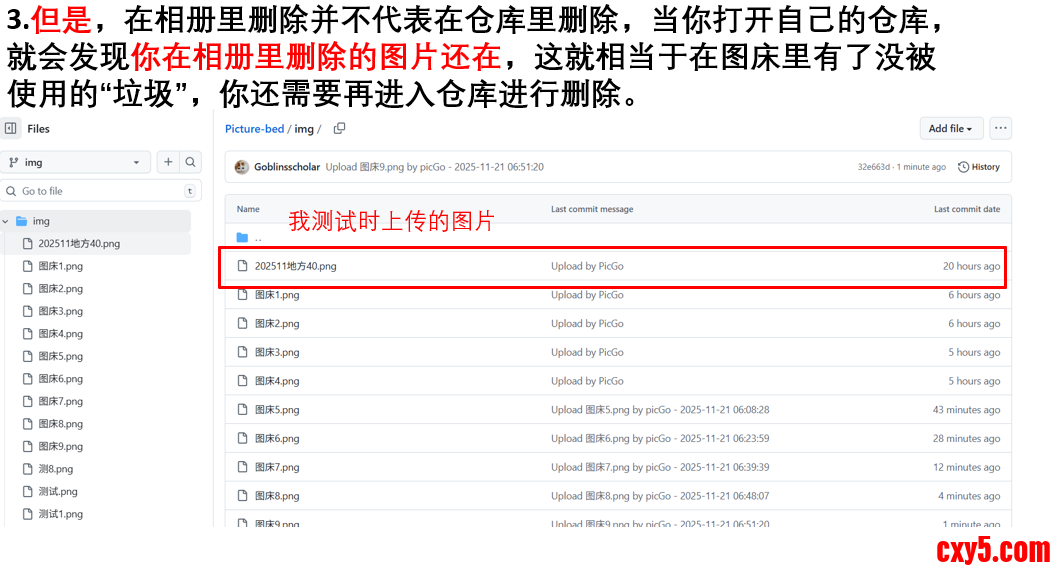Viewport: 1055px width, 570px height.
Task: Open 图床1.png in file list
Action: pos(277,295)
